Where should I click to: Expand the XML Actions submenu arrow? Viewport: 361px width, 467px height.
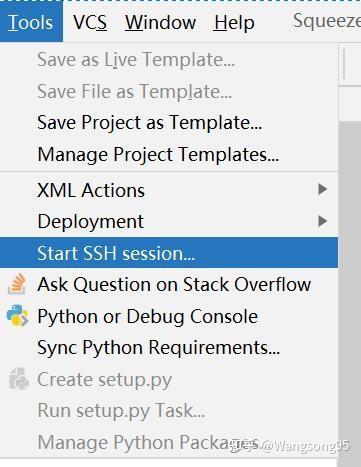(322, 189)
